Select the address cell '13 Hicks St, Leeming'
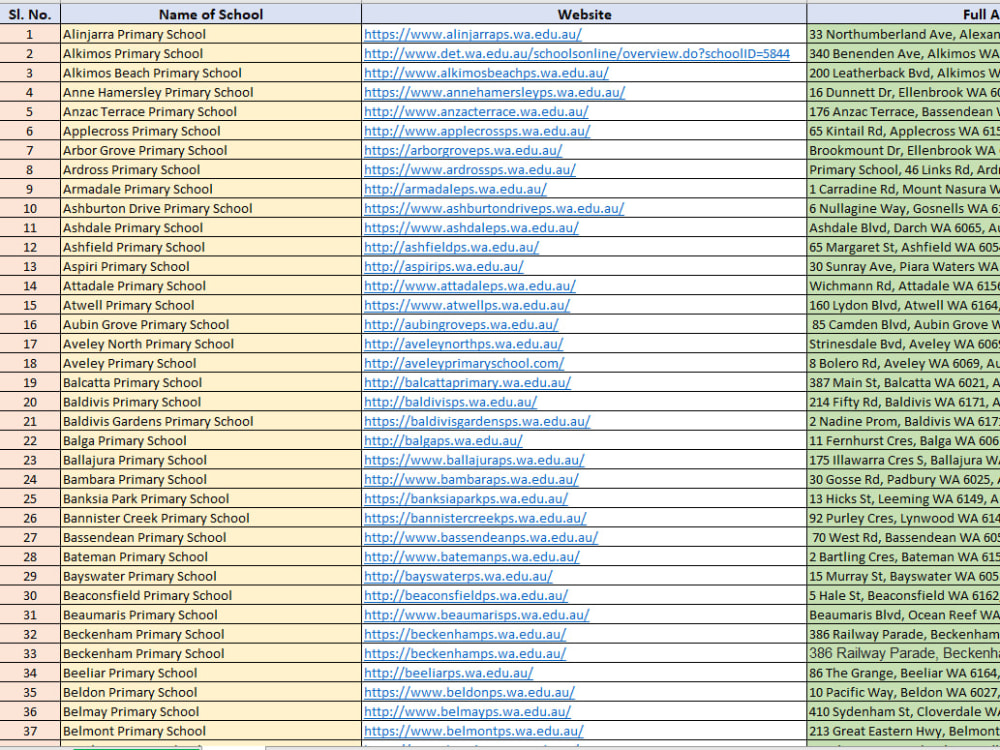The width and height of the screenshot is (1000, 750). click(904, 499)
